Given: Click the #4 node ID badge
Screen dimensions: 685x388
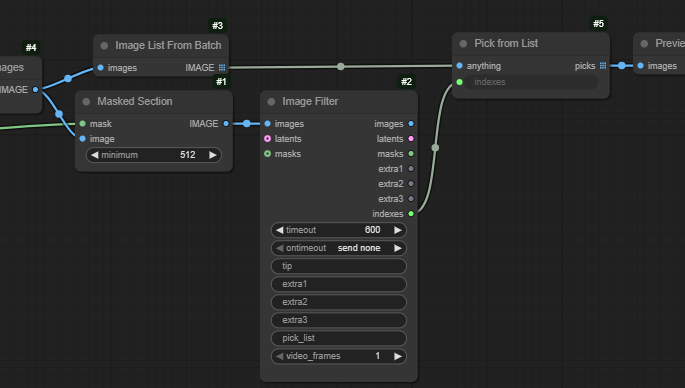Looking at the screenshot, I should (x=31, y=47).
